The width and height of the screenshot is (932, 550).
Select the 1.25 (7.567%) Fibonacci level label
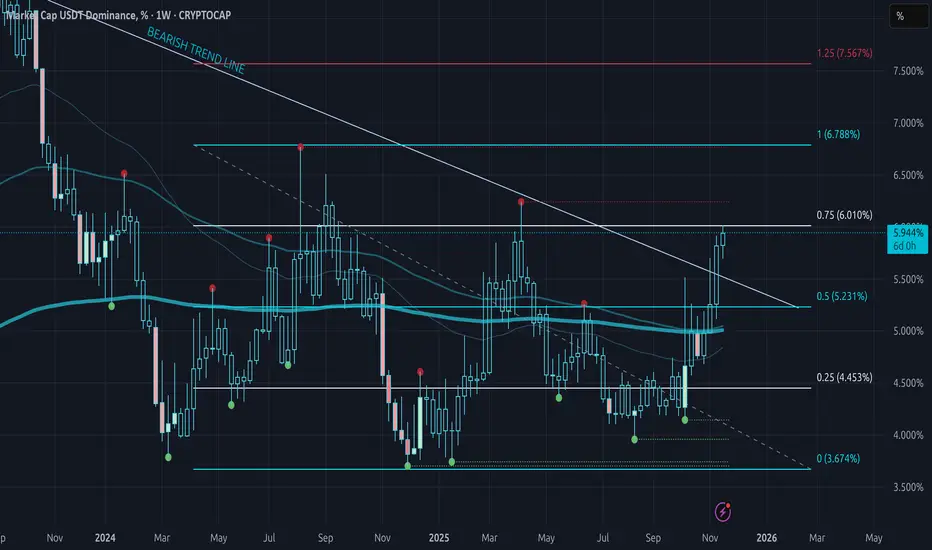[845, 53]
